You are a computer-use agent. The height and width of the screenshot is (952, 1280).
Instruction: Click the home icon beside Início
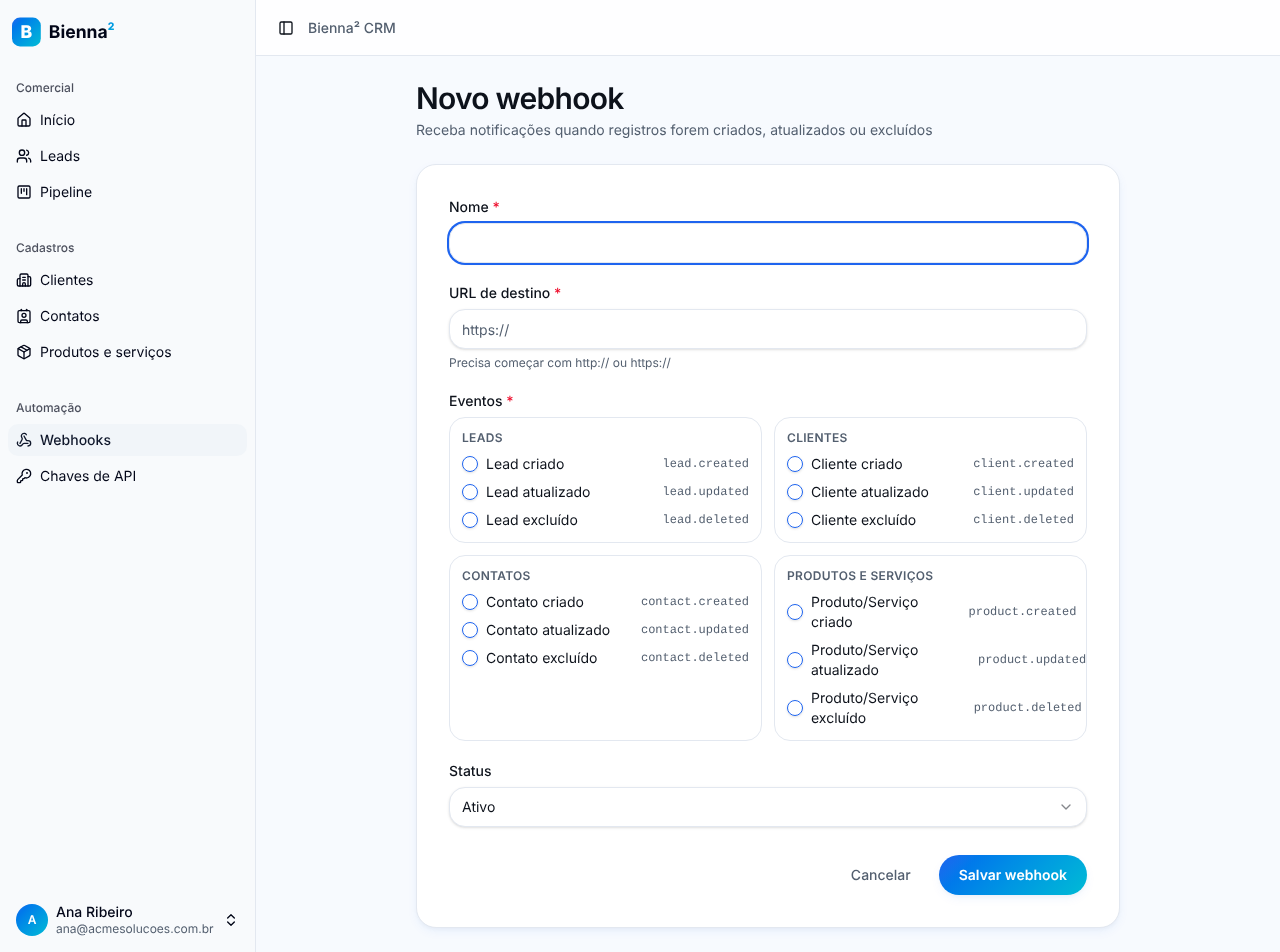[24, 120]
